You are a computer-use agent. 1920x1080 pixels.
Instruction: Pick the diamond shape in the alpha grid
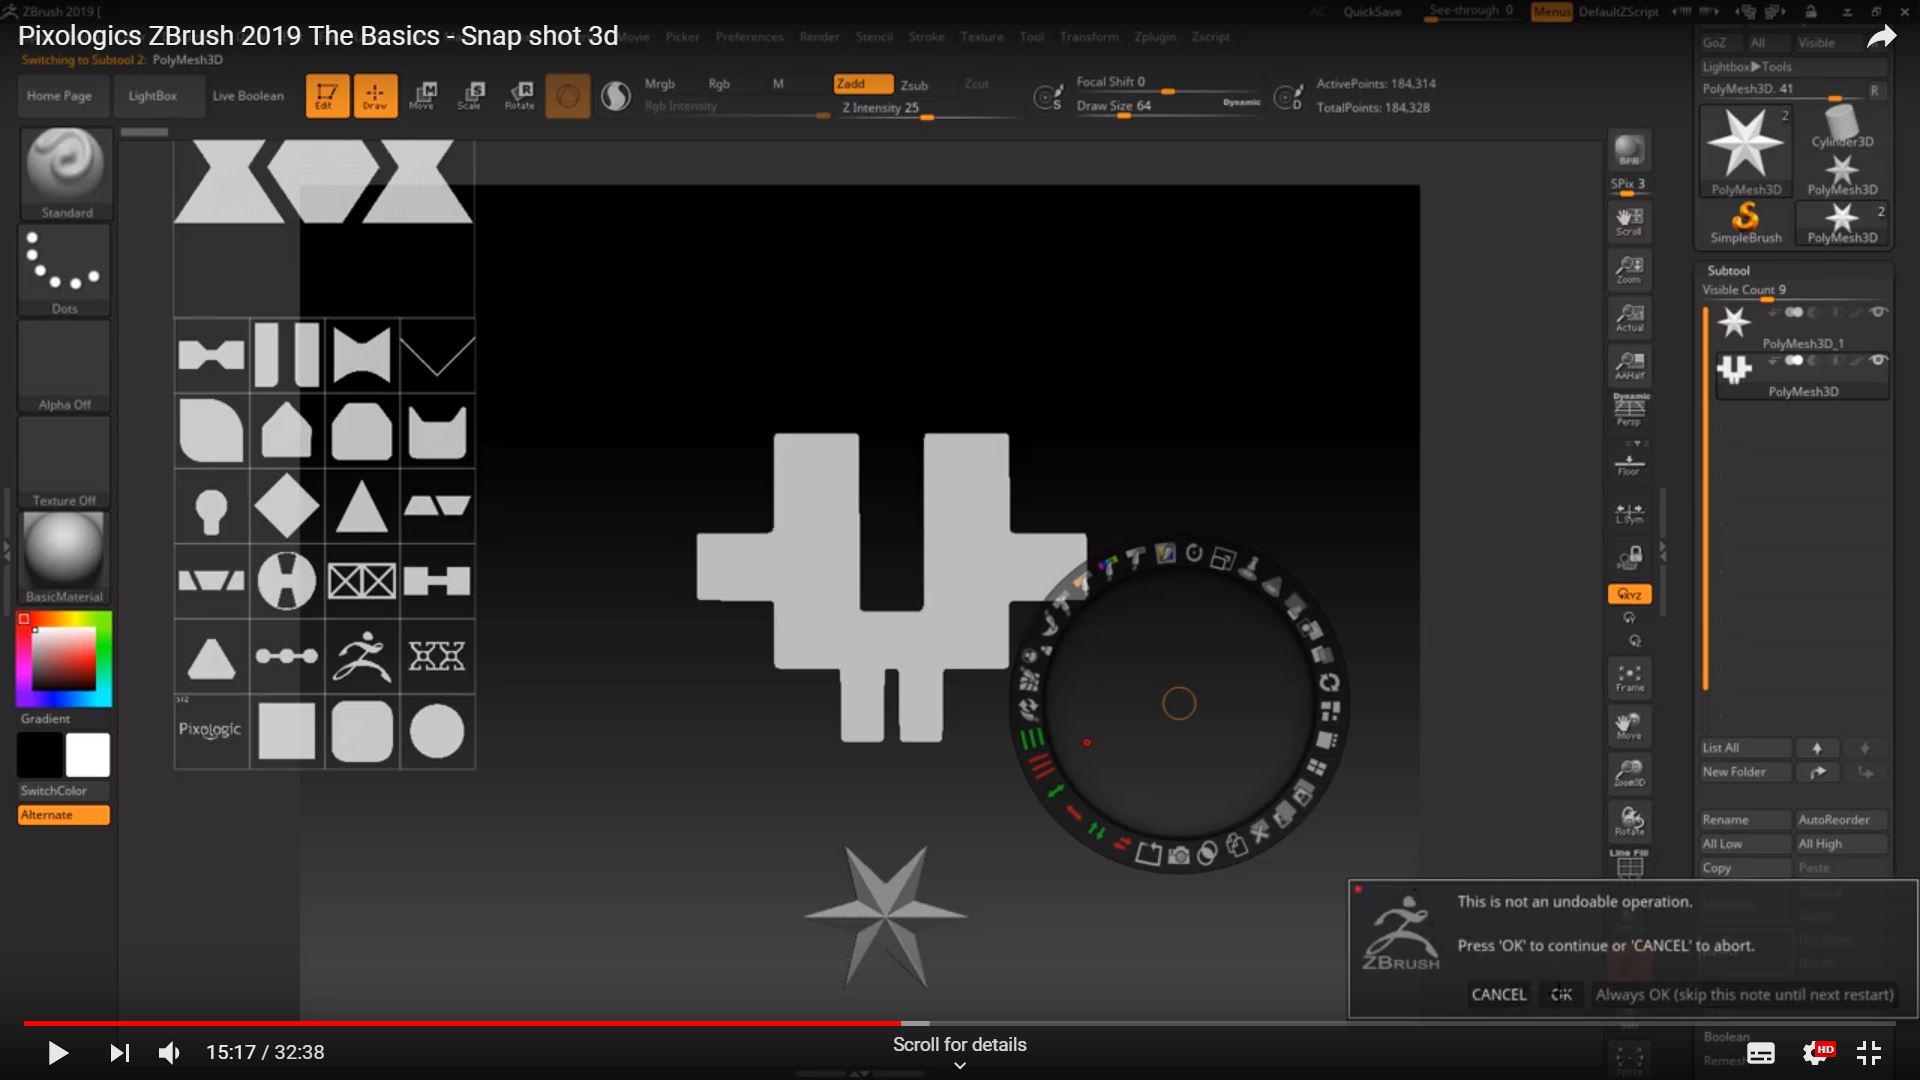(287, 506)
